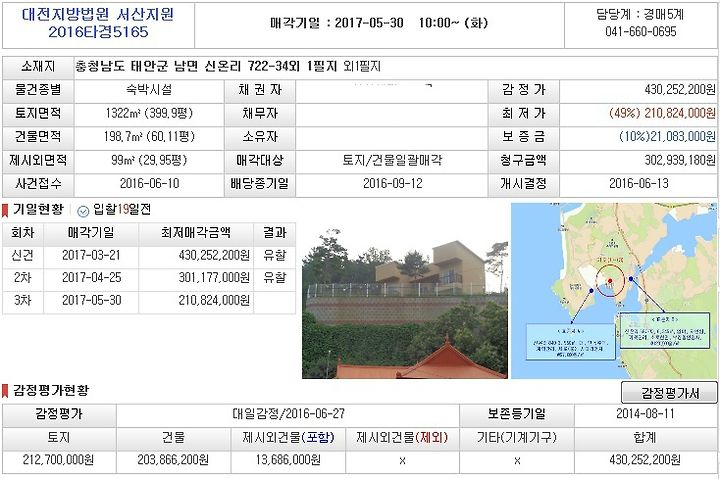The width and height of the screenshot is (720, 479).
Task: Click the 3차 minimum price 210,824,000원
Action: (214, 300)
